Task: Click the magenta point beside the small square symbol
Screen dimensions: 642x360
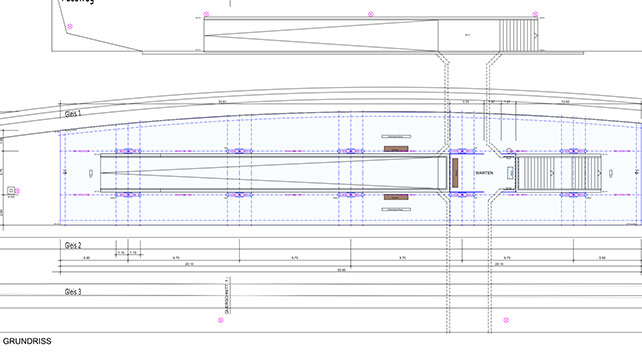Action: pyautogui.click(x=17, y=191)
